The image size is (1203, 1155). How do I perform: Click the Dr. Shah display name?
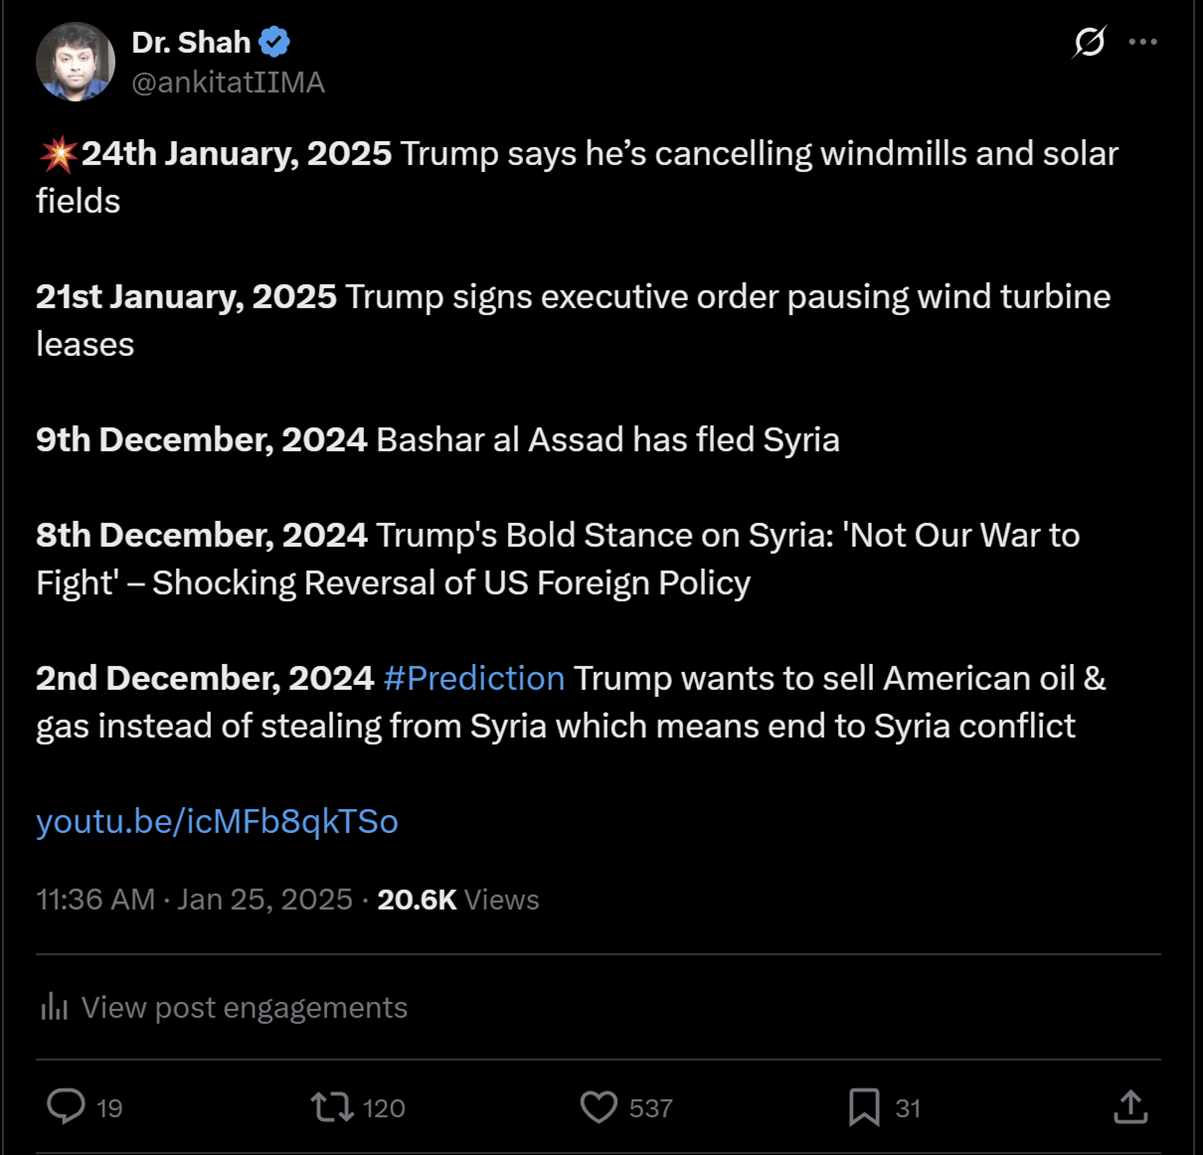coord(191,42)
